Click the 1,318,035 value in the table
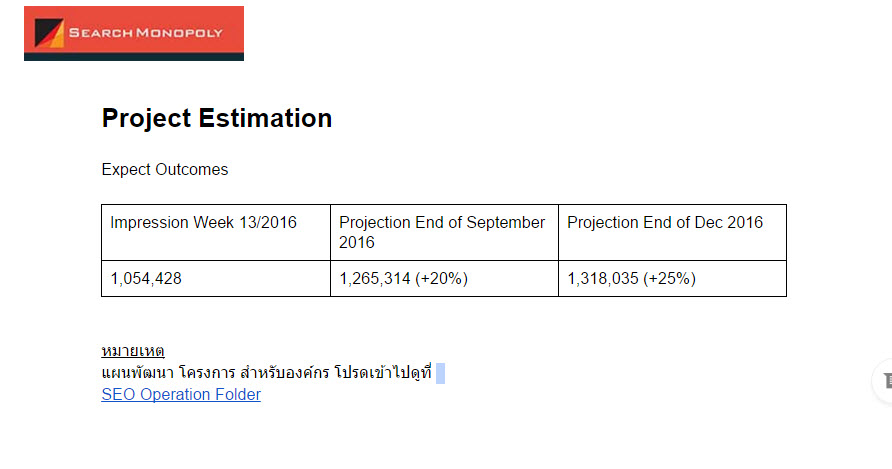892x469 pixels. coord(603,279)
